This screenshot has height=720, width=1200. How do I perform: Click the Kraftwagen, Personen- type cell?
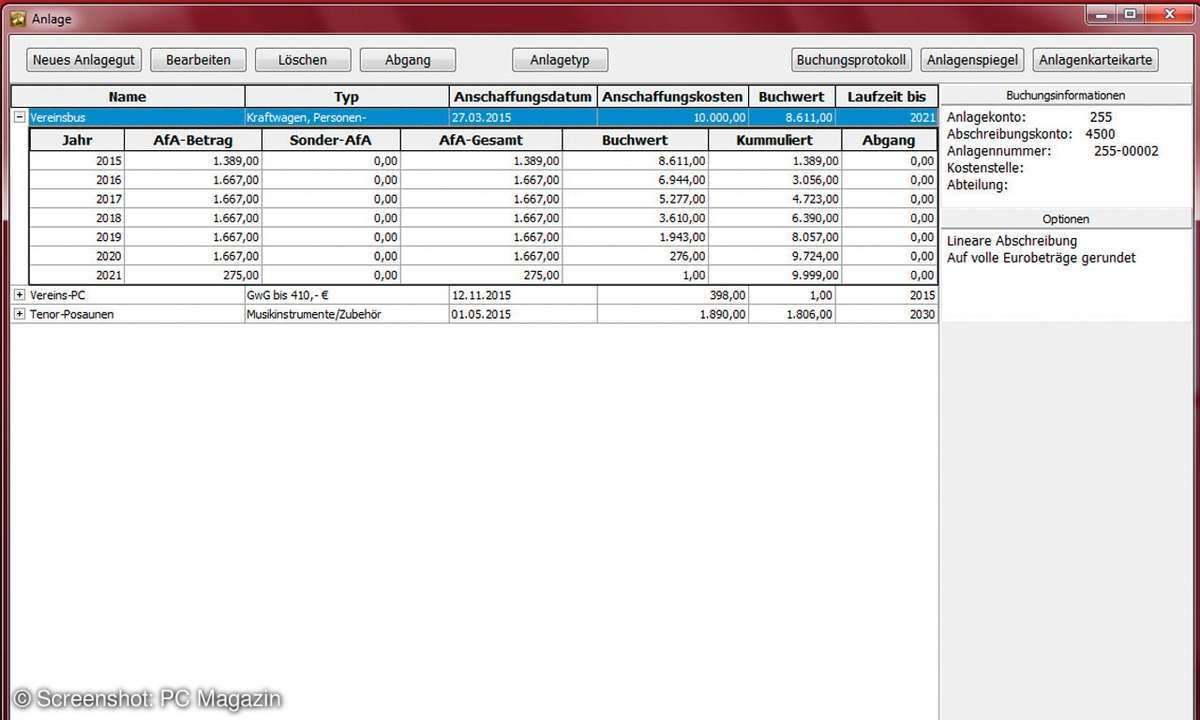347,117
